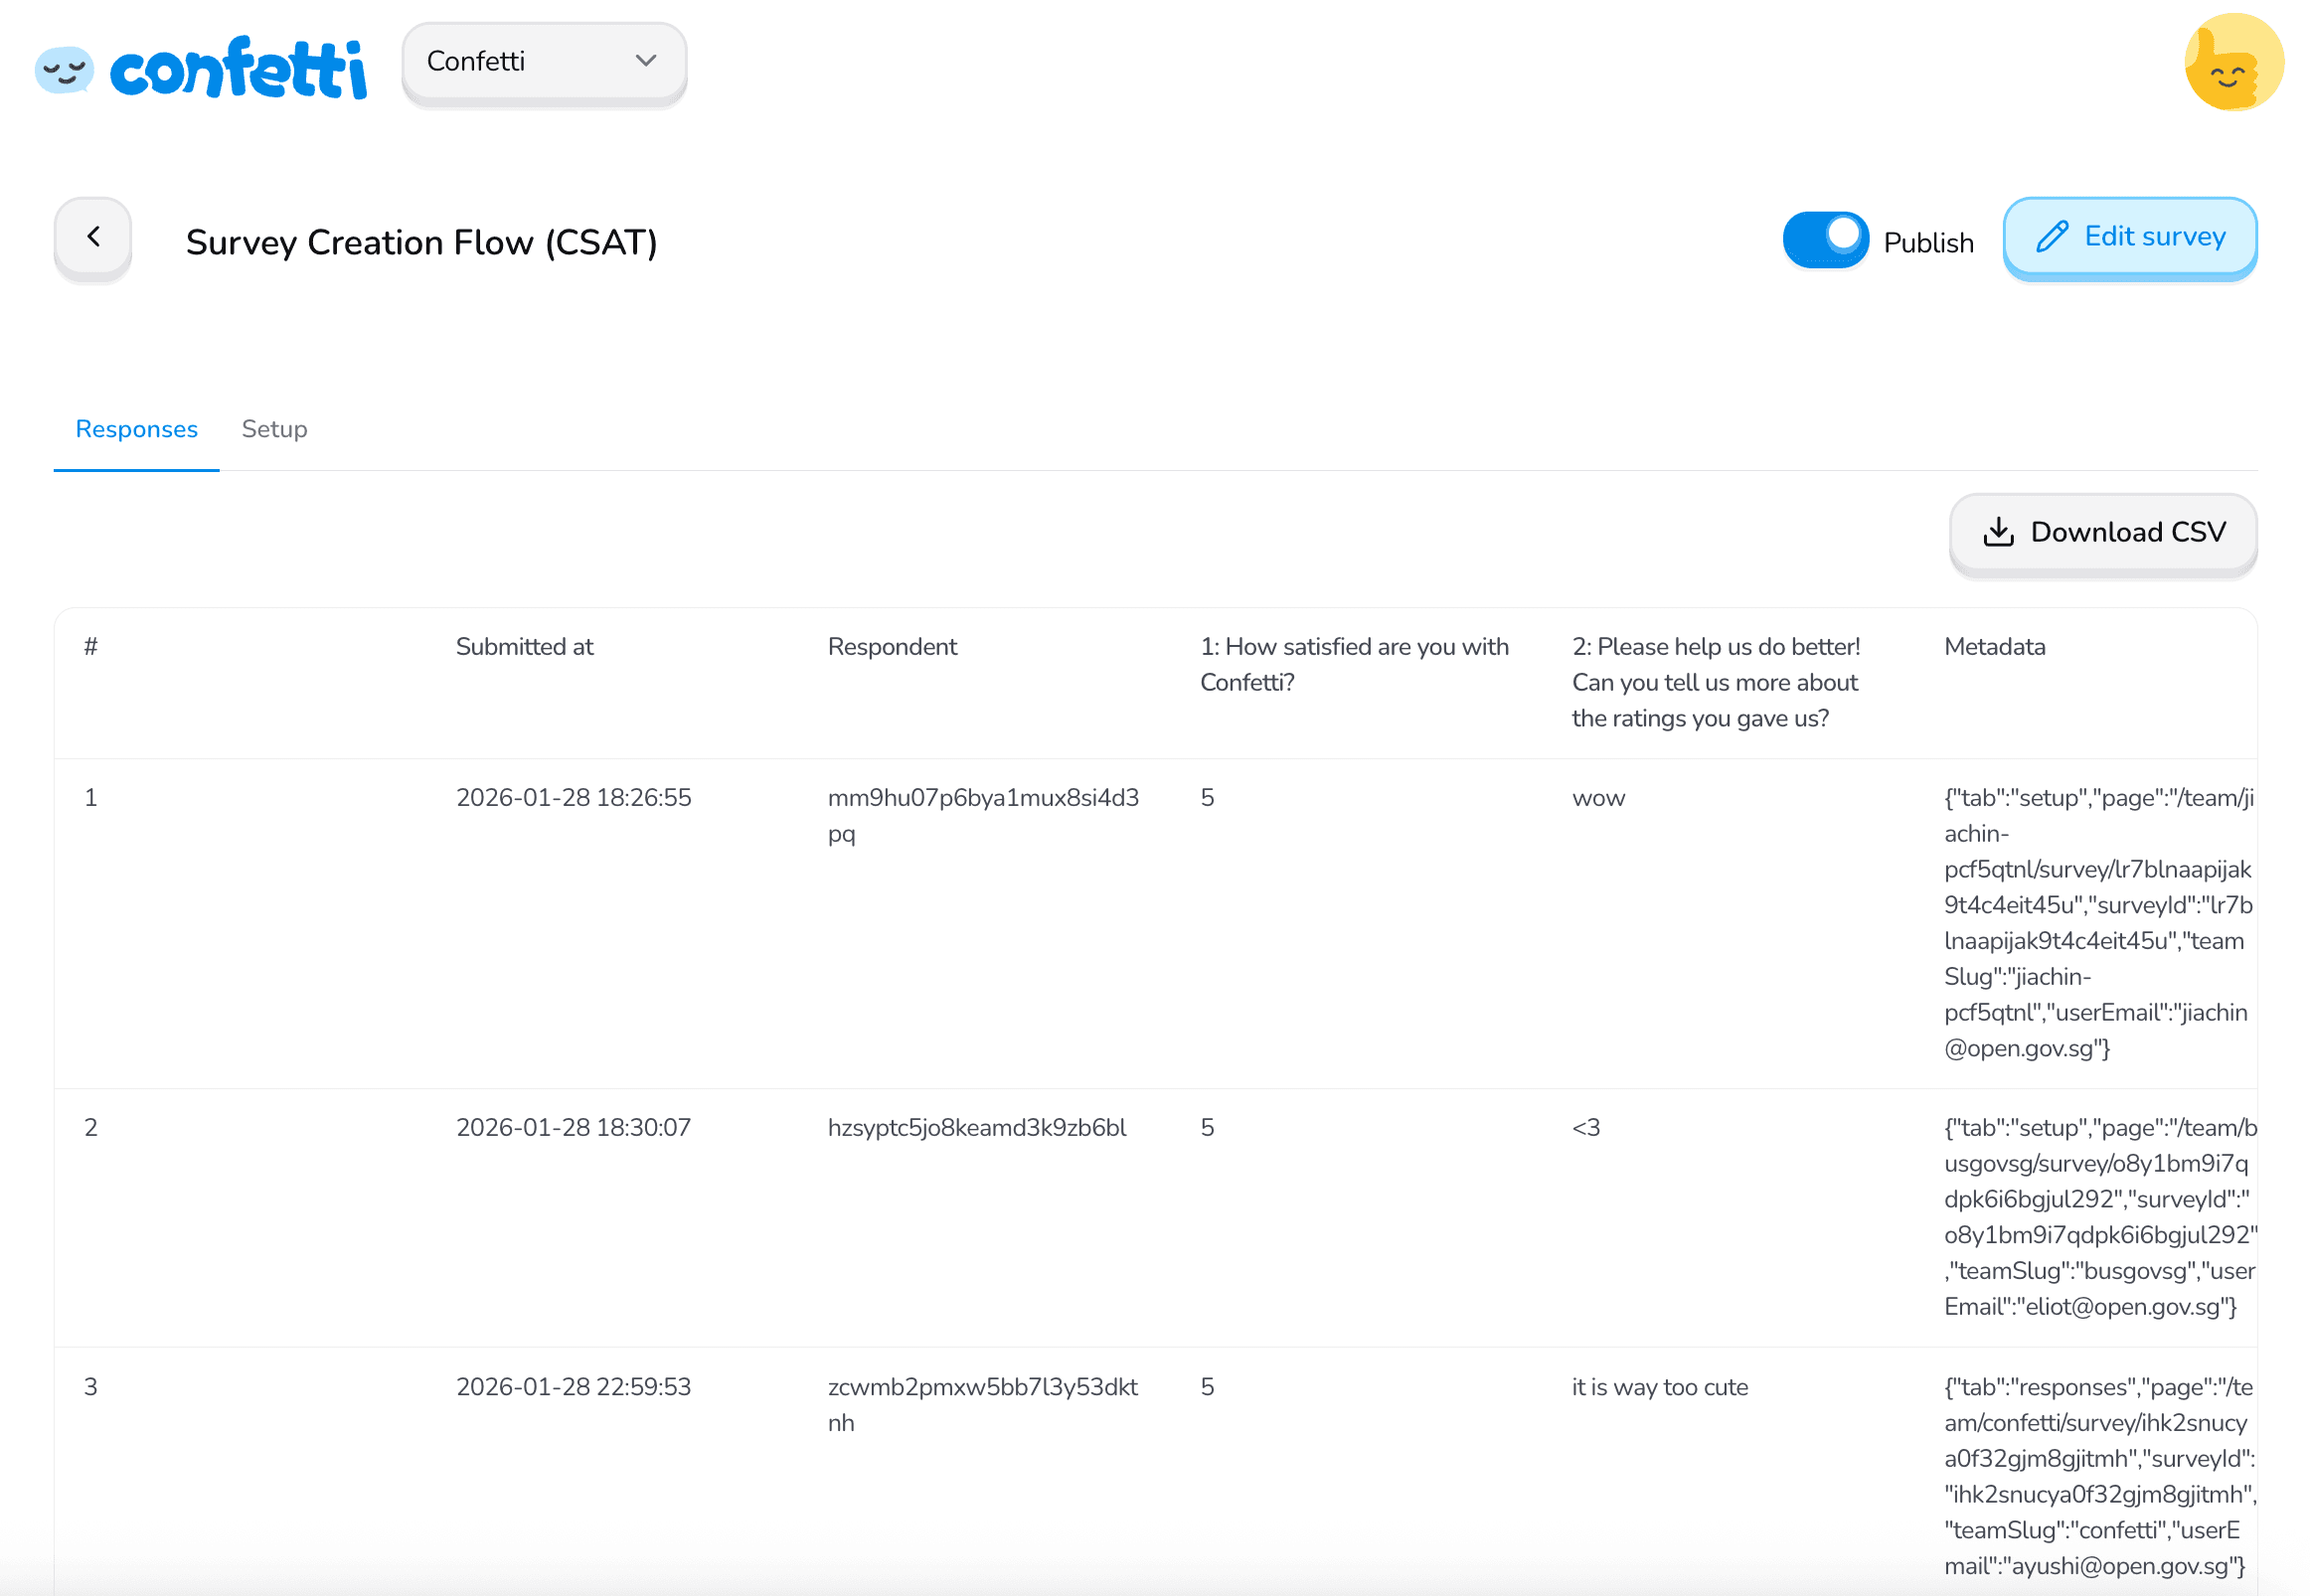Screen dimensions: 2310x1596
Task: Open the thumbs-up user avatar menu
Action: coord(2233,62)
